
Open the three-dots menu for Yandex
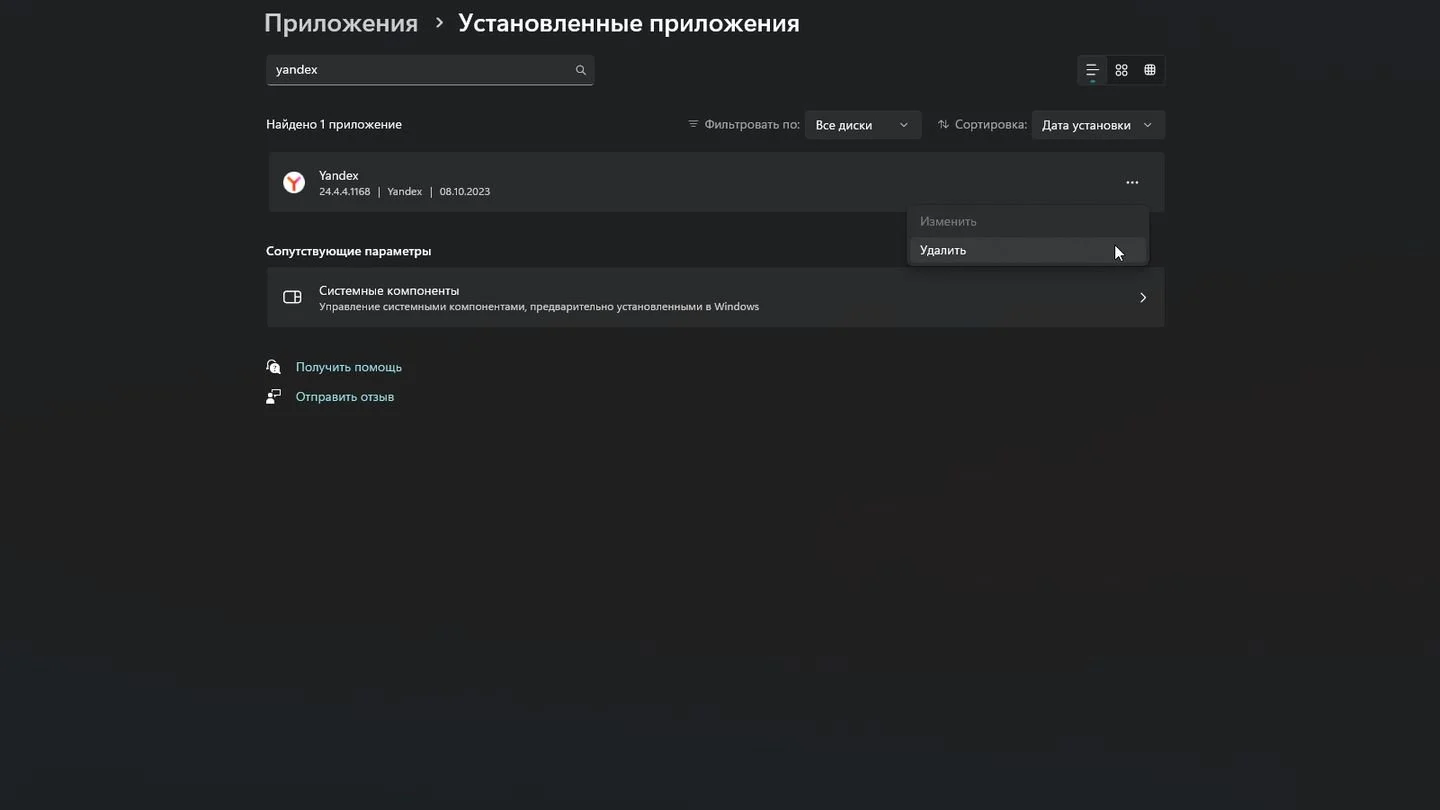[1132, 182]
